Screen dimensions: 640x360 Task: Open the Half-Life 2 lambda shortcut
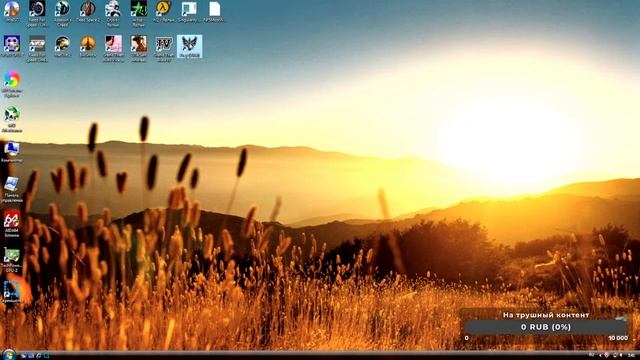(x=163, y=12)
